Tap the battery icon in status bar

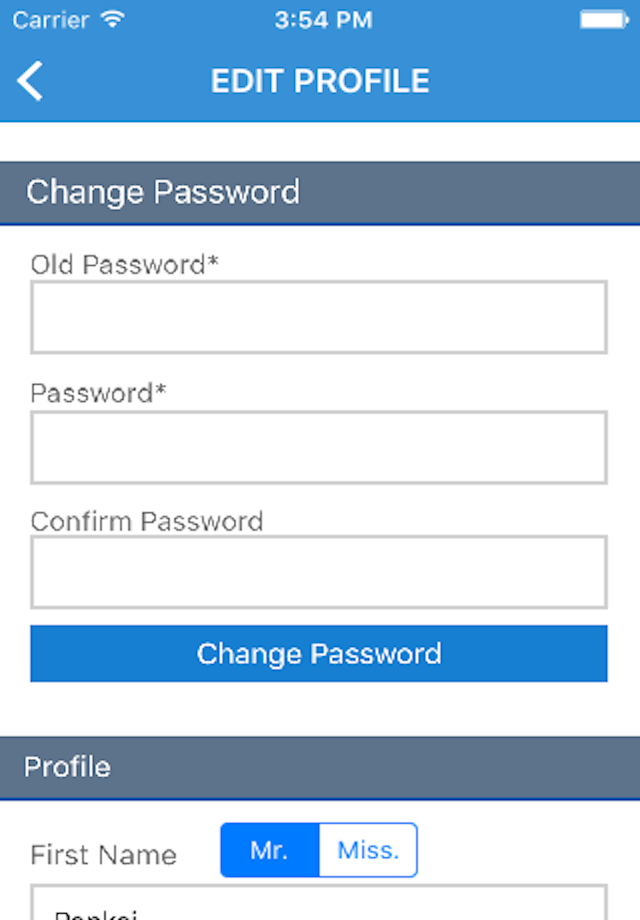(x=603, y=19)
